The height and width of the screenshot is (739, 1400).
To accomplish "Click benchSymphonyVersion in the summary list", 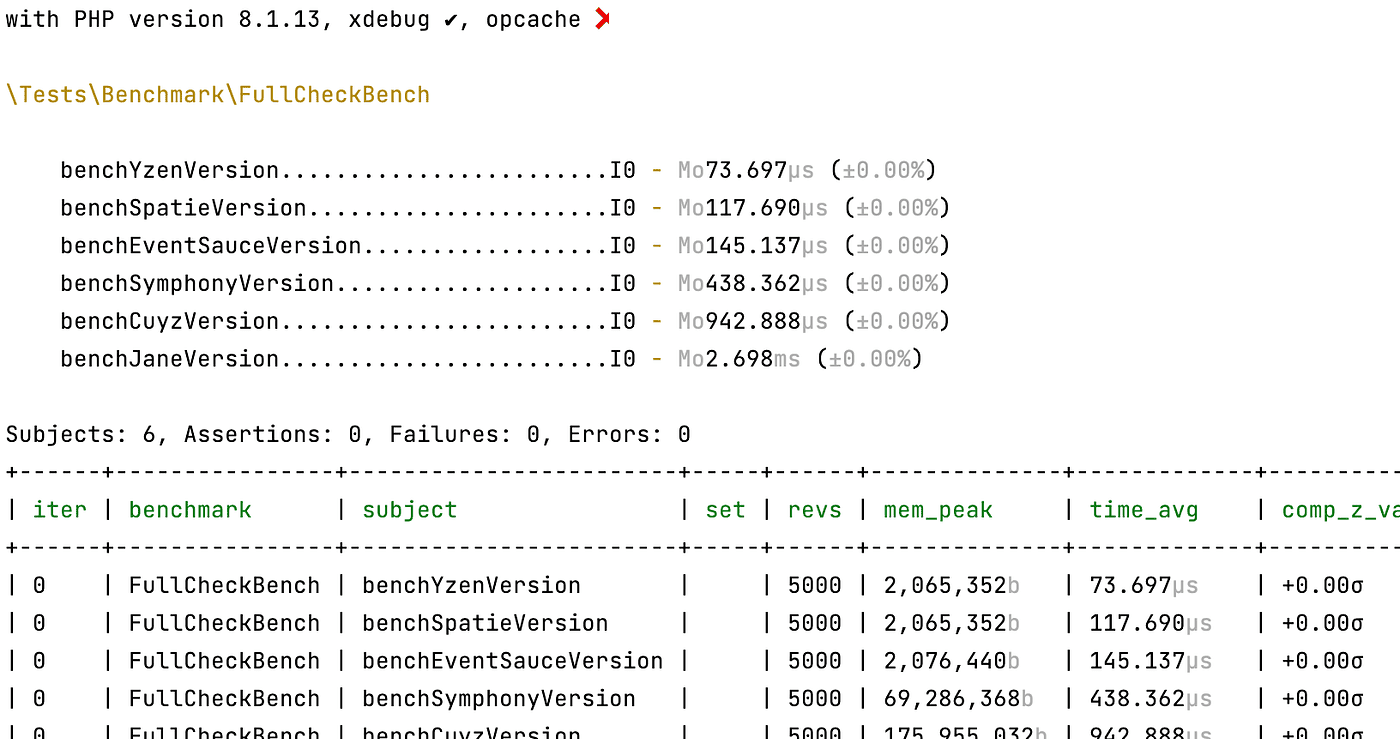I will tap(197, 284).
